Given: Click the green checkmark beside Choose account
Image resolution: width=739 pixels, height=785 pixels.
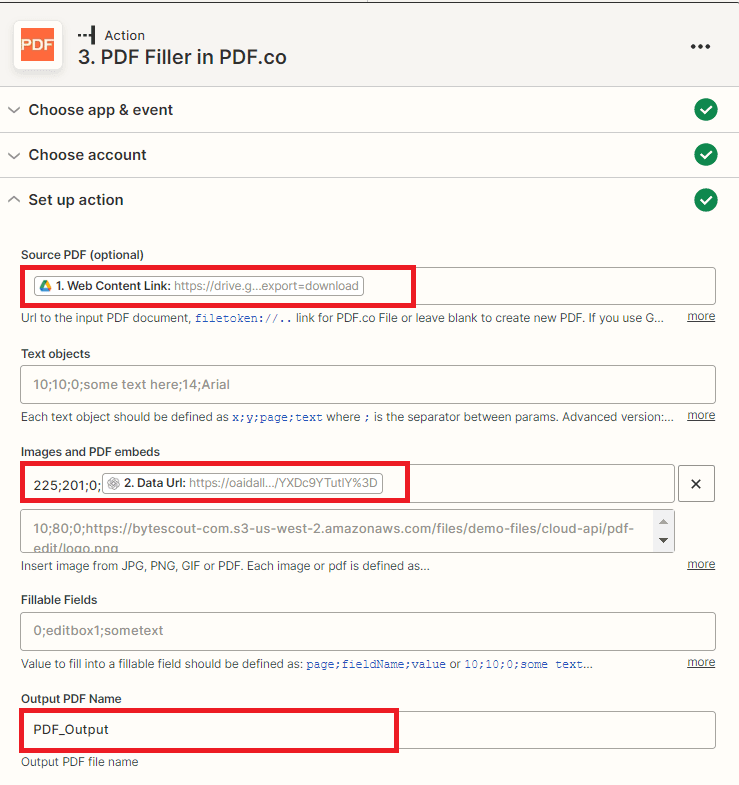Looking at the screenshot, I should coord(706,155).
